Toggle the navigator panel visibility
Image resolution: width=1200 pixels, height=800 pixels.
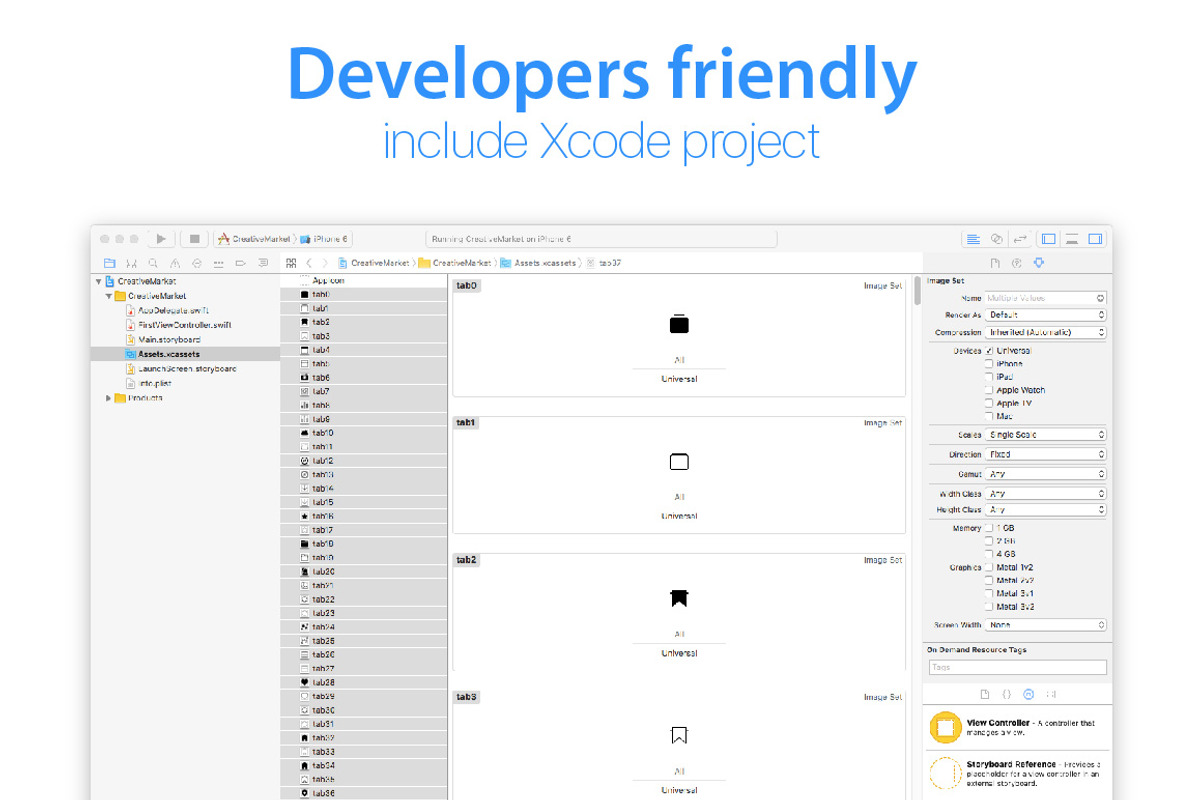click(1049, 239)
